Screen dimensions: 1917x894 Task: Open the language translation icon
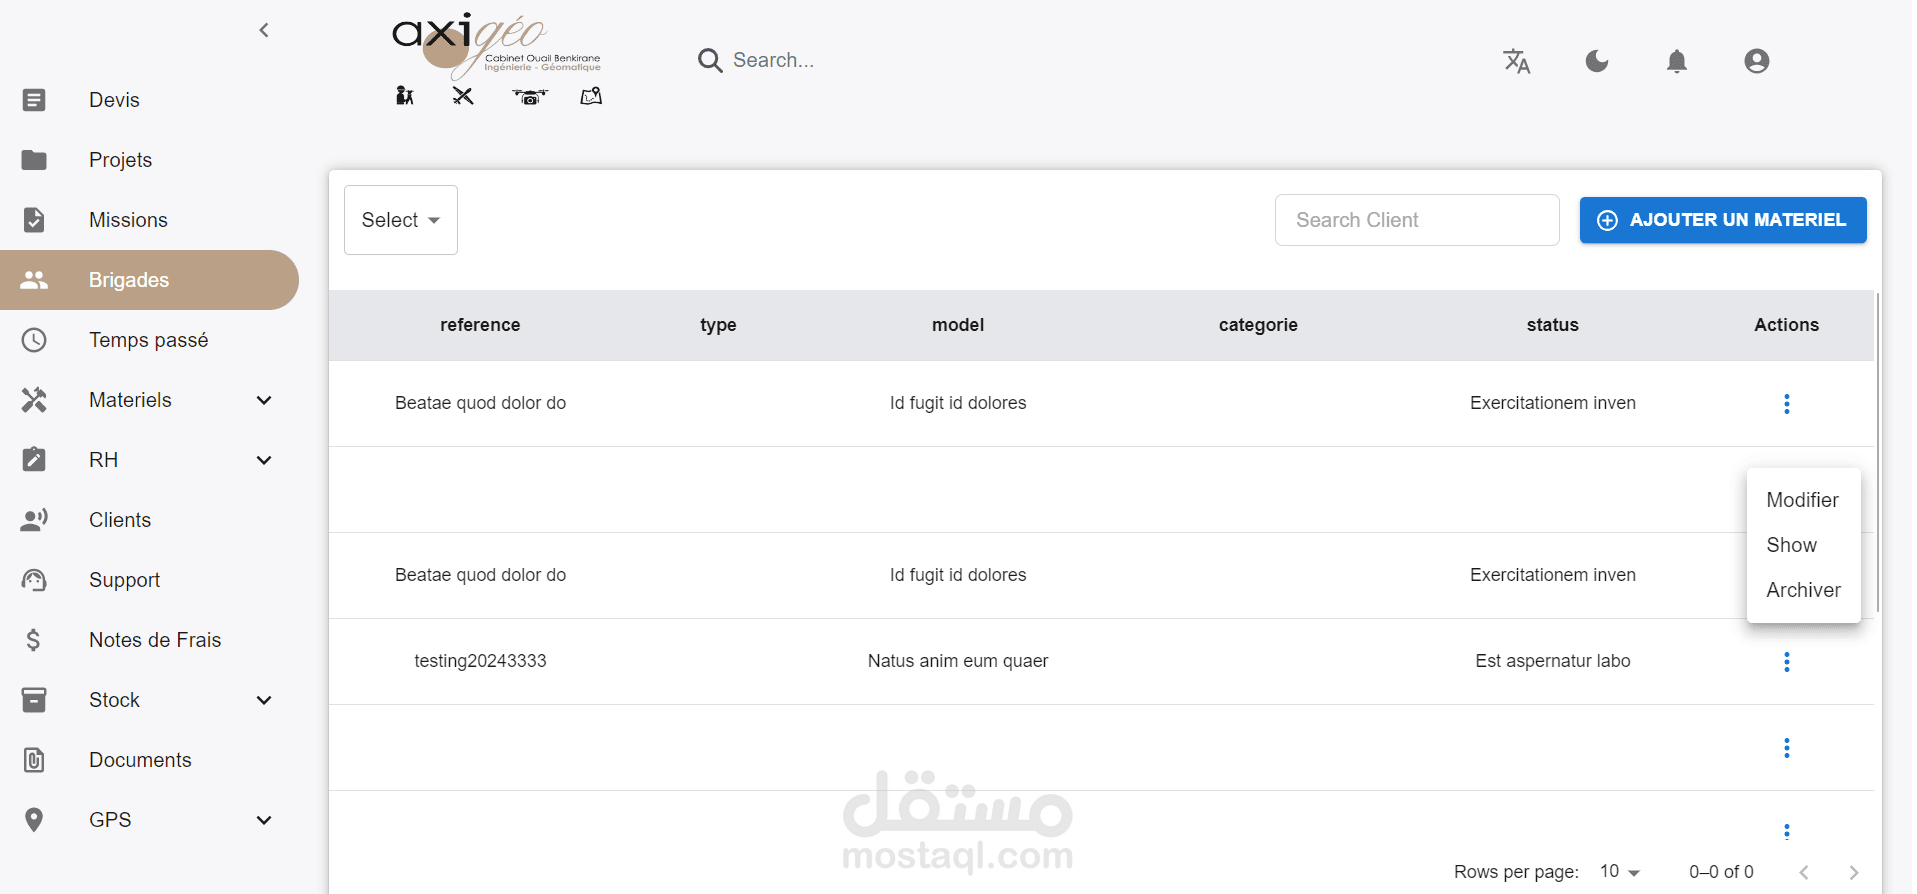pyautogui.click(x=1517, y=61)
